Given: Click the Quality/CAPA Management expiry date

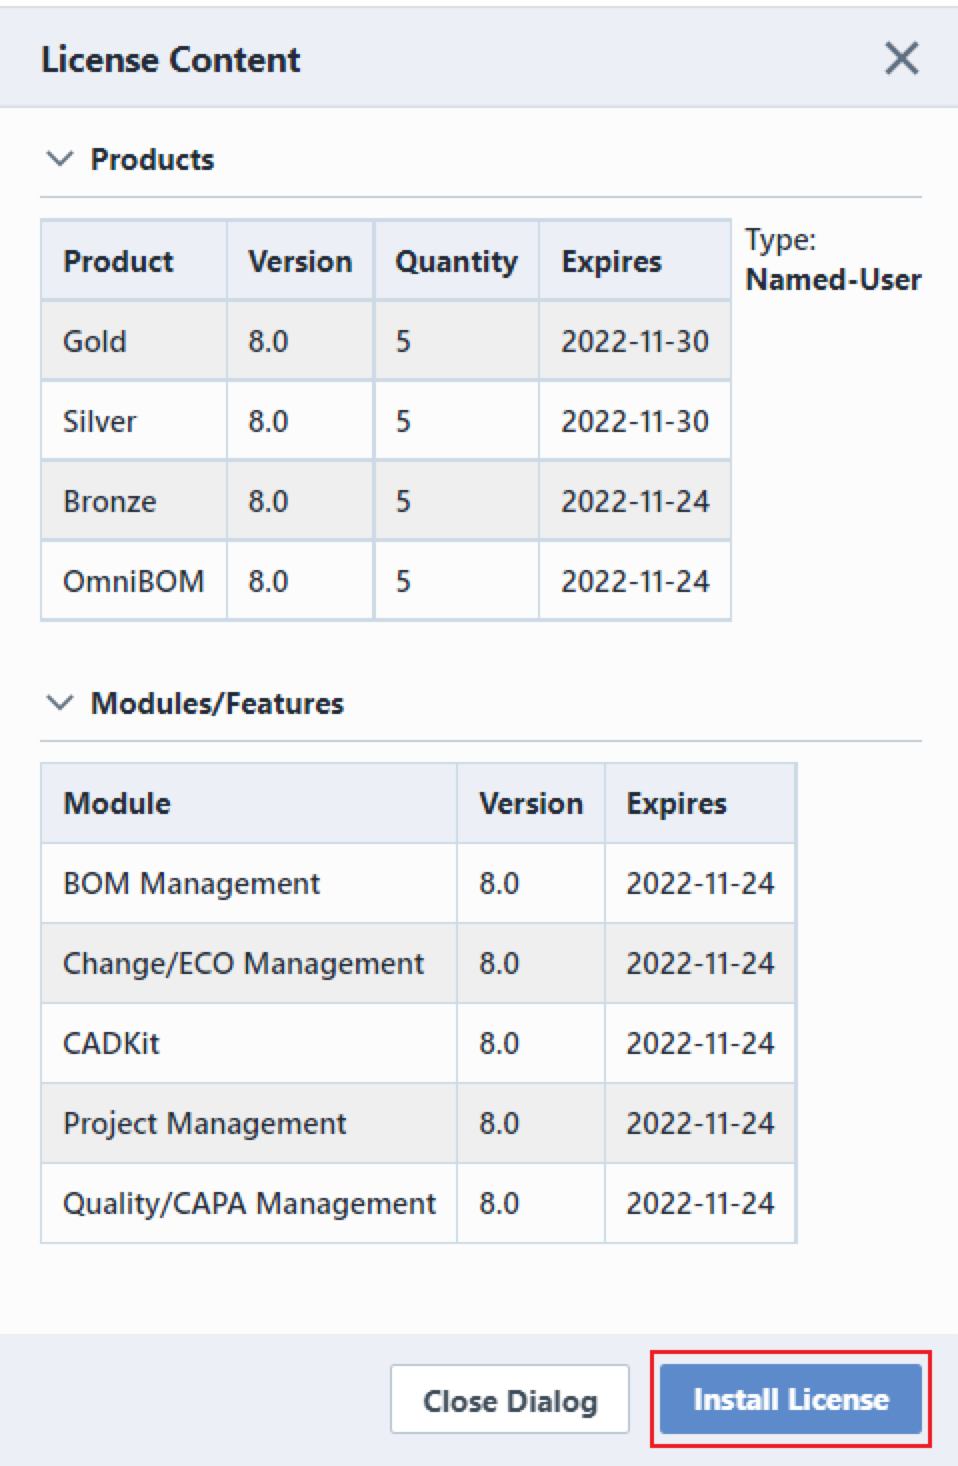Looking at the screenshot, I should pyautogui.click(x=700, y=1203).
